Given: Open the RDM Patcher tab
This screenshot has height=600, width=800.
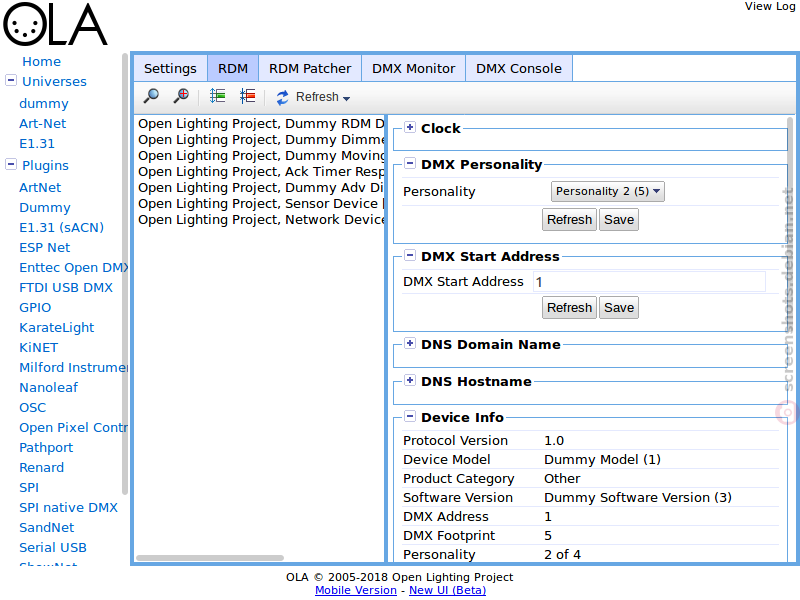Looking at the screenshot, I should [310, 68].
